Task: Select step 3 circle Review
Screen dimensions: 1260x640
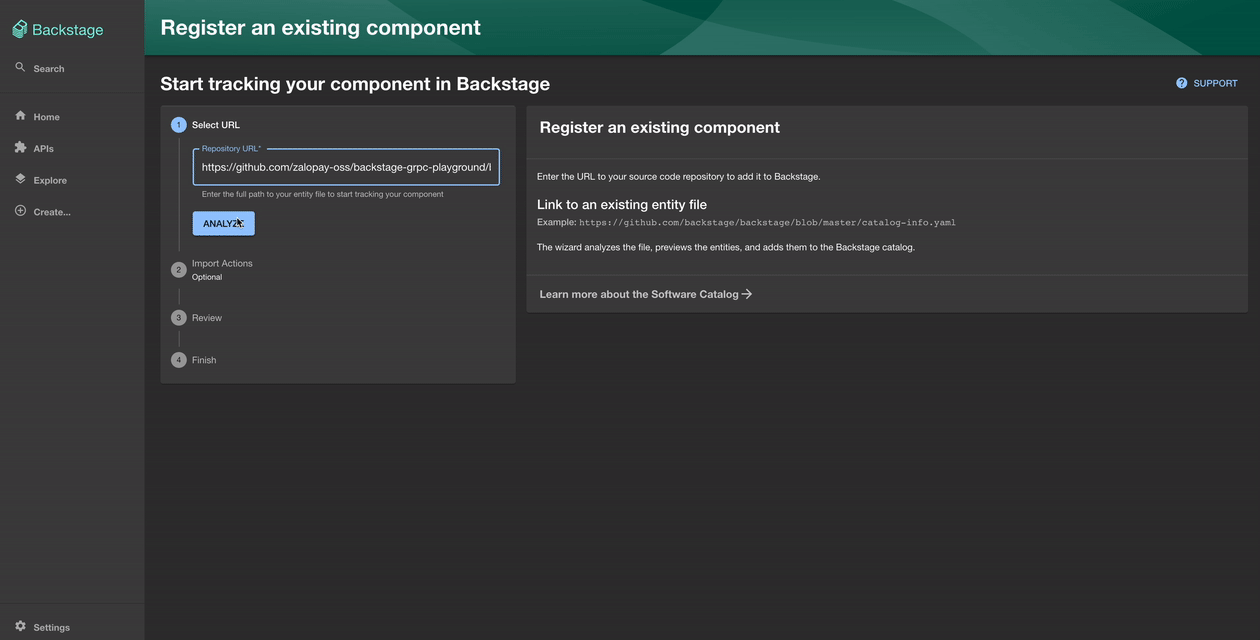Action: [x=179, y=318]
